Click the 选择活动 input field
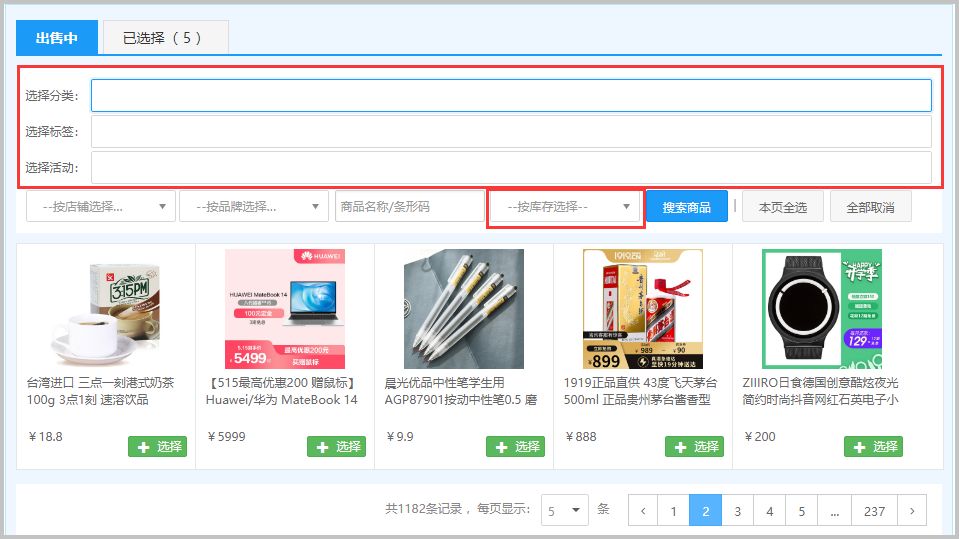The height and width of the screenshot is (539, 959). (511, 168)
